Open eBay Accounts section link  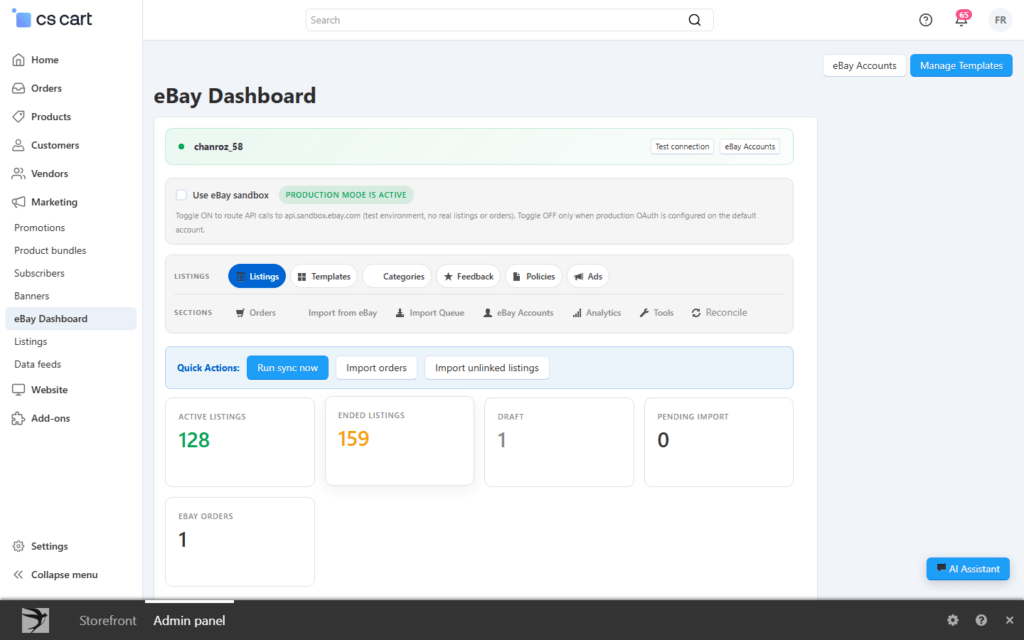[518, 313]
